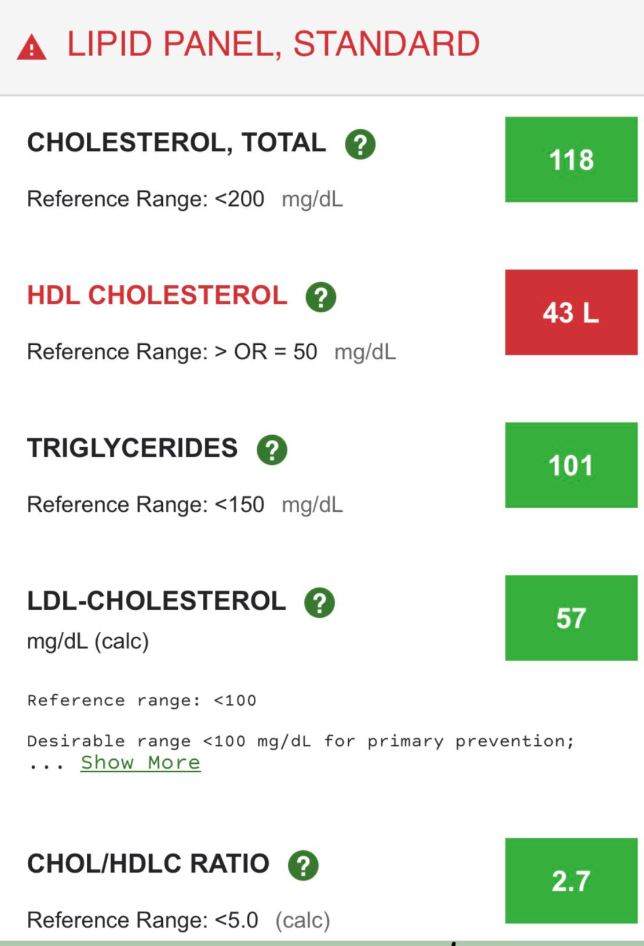This screenshot has width=644, height=946.
Task: Expand LDL notes with Show More
Action: [x=141, y=763]
